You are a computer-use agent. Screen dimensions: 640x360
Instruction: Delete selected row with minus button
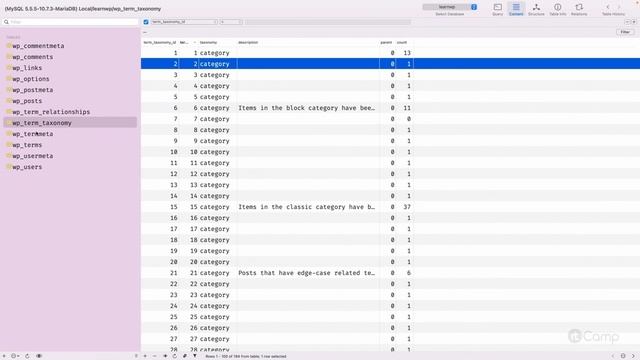155,356
